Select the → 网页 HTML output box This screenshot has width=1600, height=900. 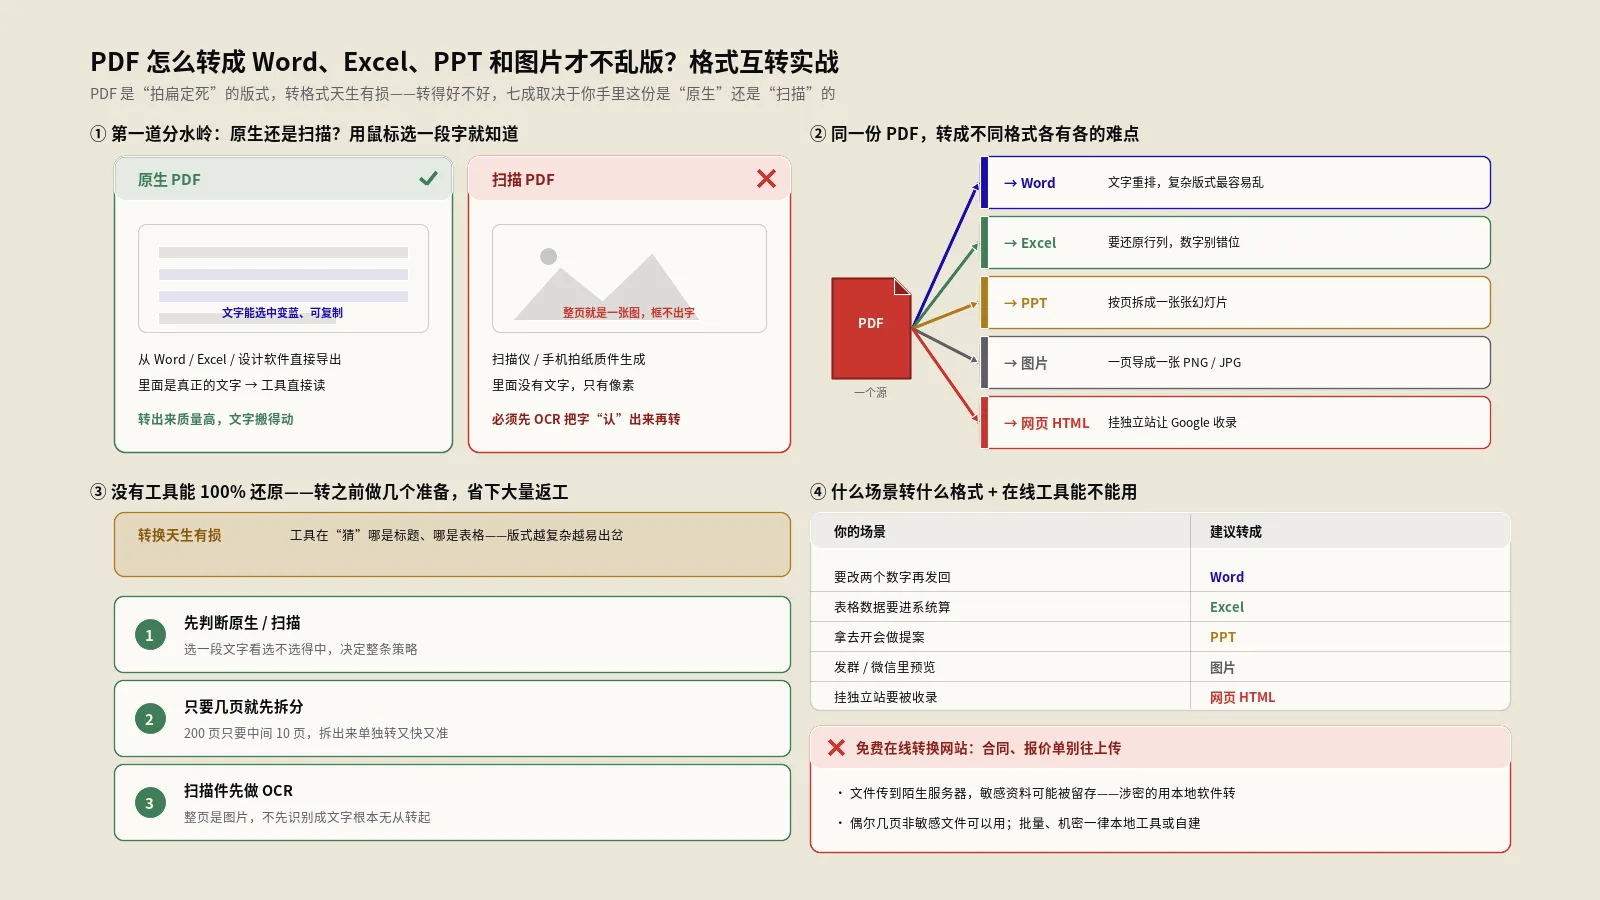coord(1236,422)
